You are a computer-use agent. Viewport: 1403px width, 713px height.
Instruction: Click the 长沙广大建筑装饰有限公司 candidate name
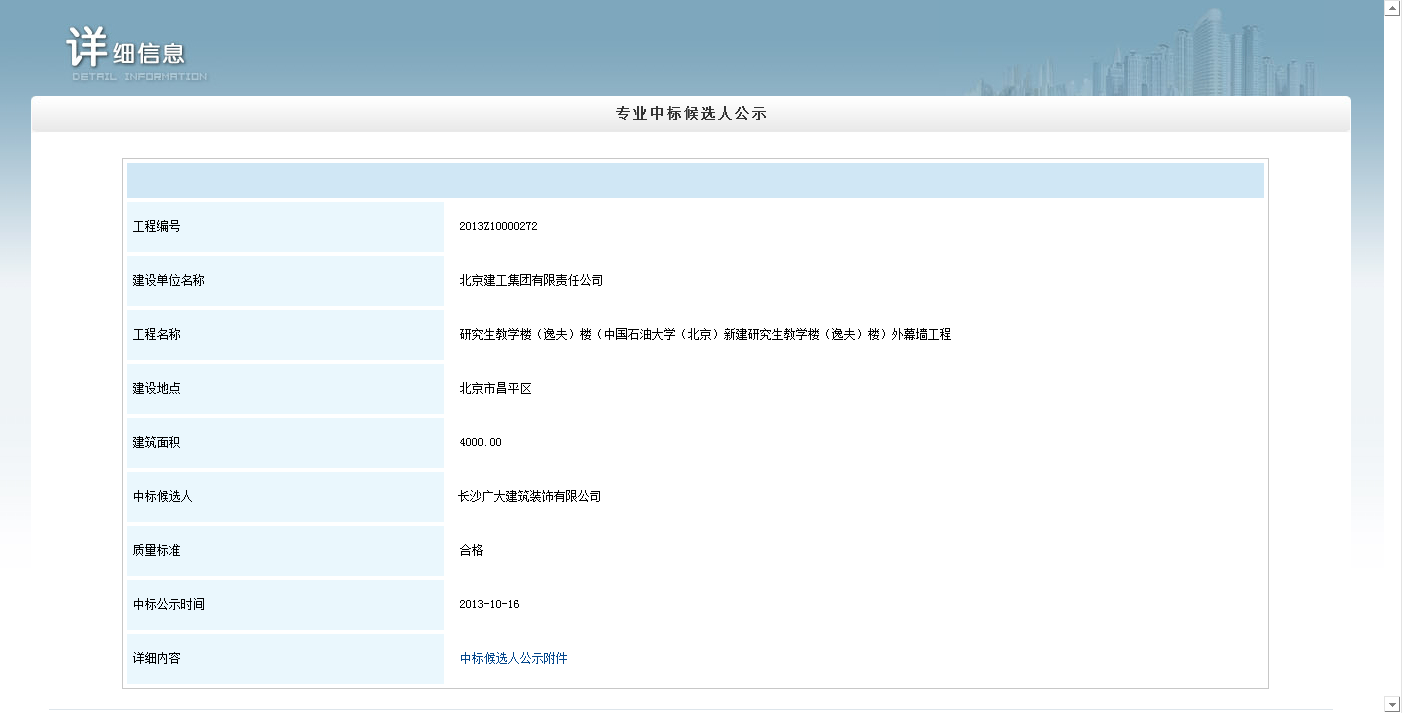point(529,497)
